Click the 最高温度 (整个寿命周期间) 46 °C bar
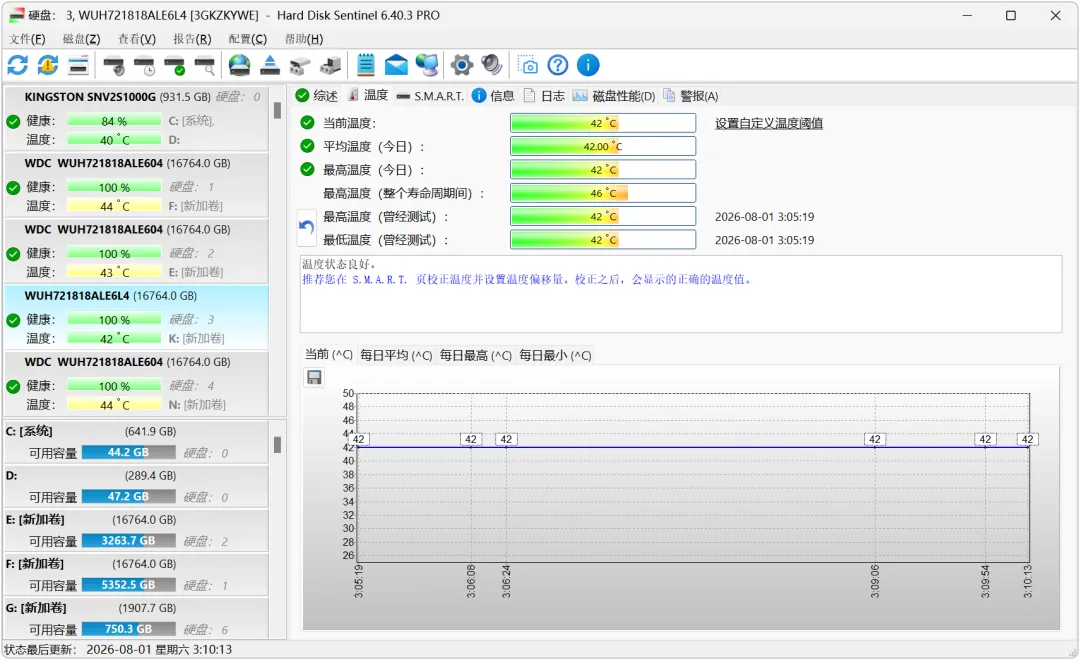Screen dimensions: 1080x660 point(603,194)
